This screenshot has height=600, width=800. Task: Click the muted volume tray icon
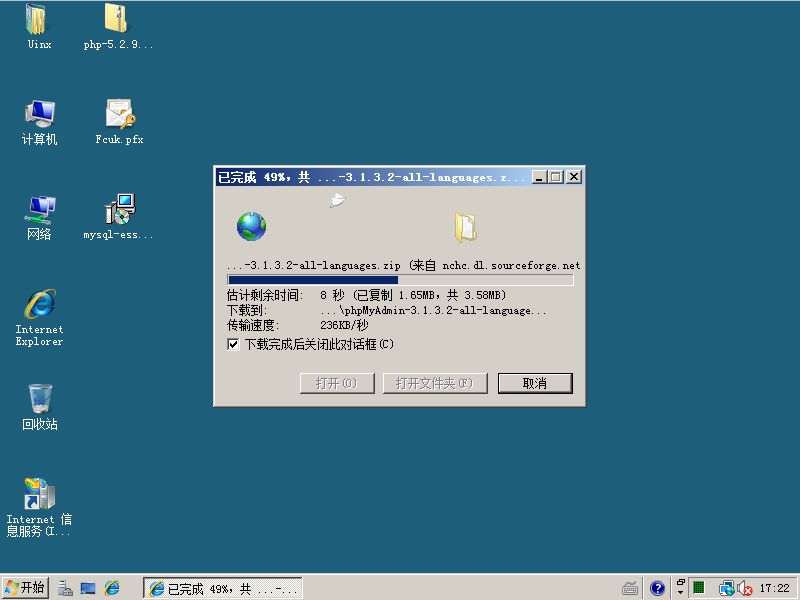pos(745,589)
